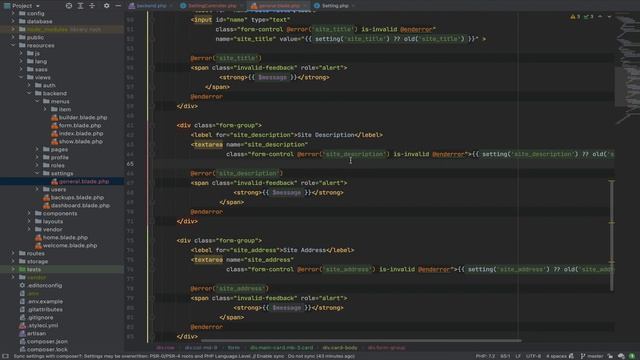Image resolution: width=640 pixels, height=360 pixels.
Task: Collapse the resources folder
Action: click(x=13, y=45)
